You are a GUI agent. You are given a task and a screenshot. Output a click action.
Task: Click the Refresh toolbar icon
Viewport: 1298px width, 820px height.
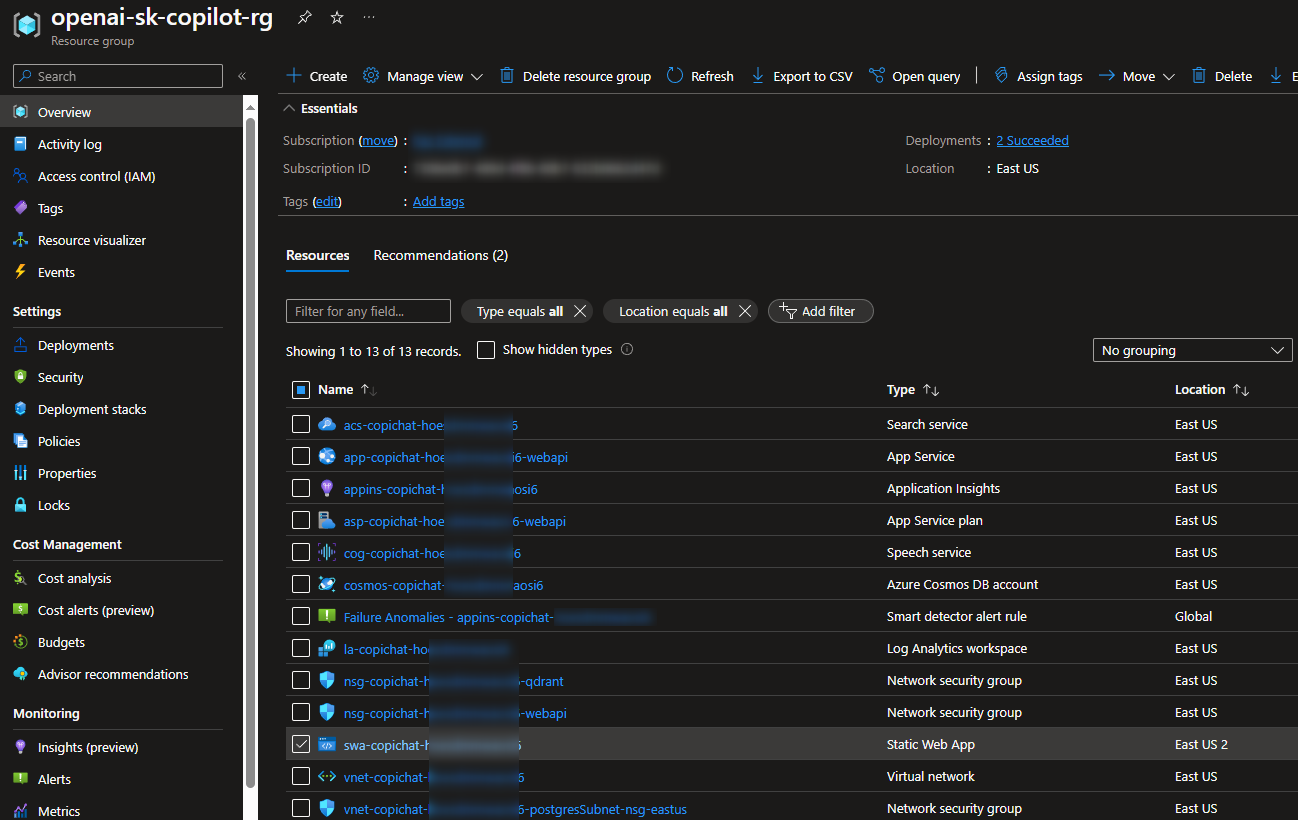coord(675,76)
